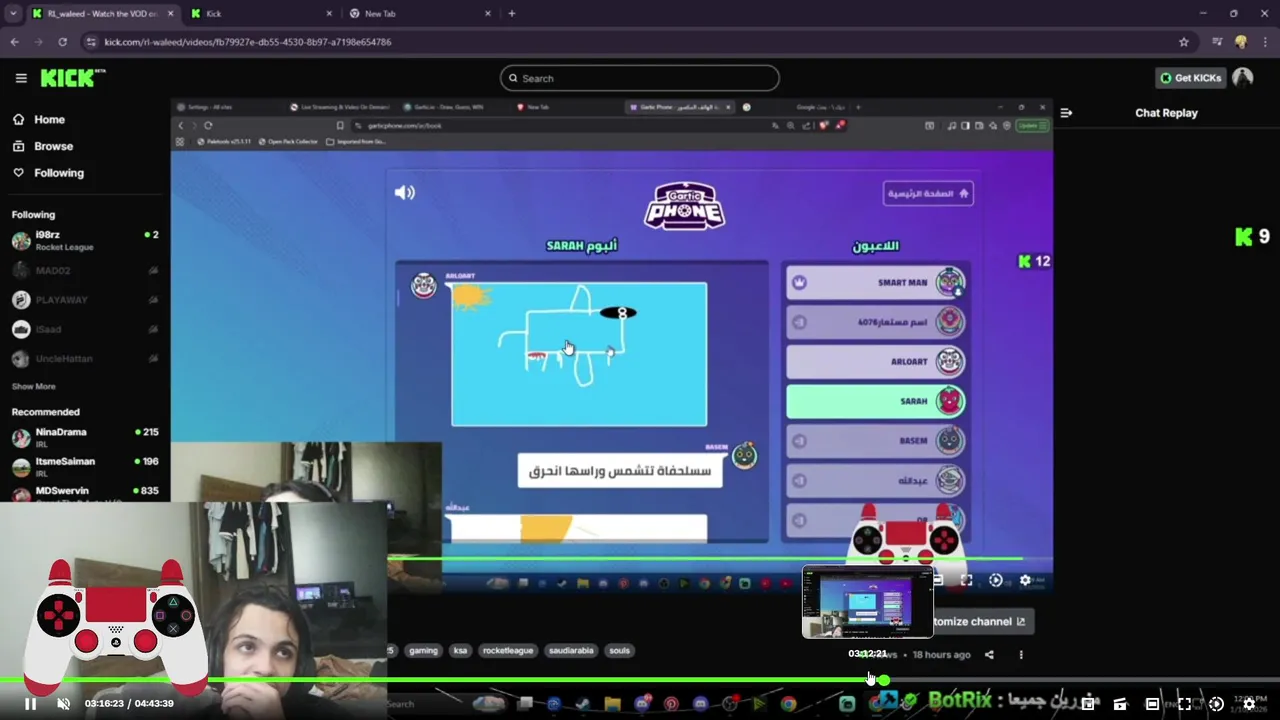Open the VOD three-dot options menu
This screenshot has height=720, width=1280.
pos(1021,655)
